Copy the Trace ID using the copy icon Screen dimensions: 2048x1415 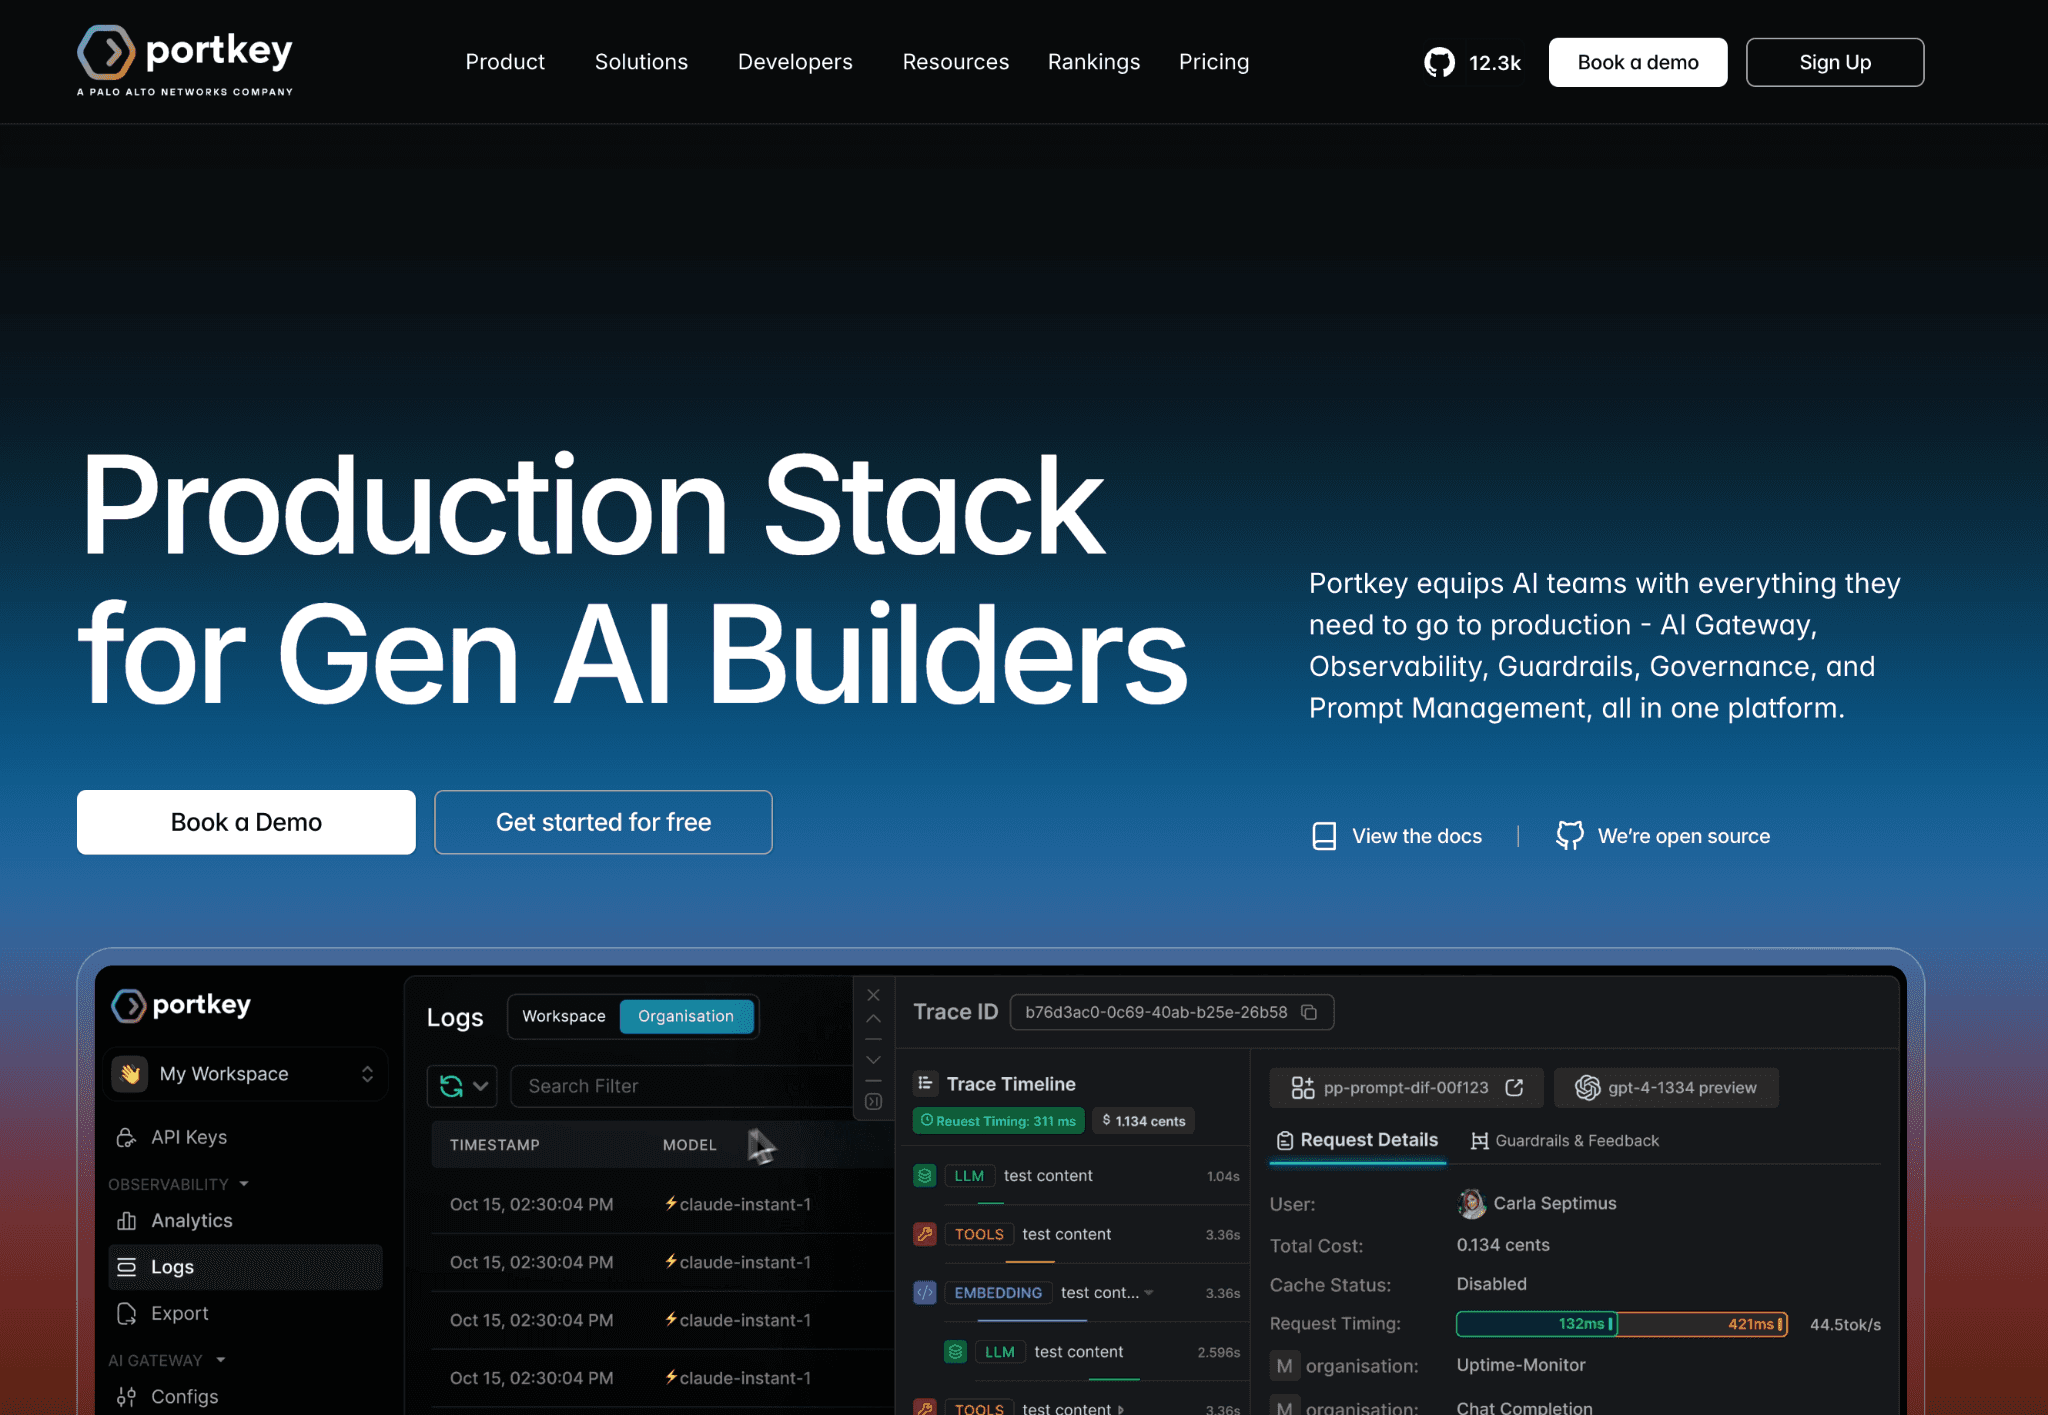(x=1309, y=1012)
